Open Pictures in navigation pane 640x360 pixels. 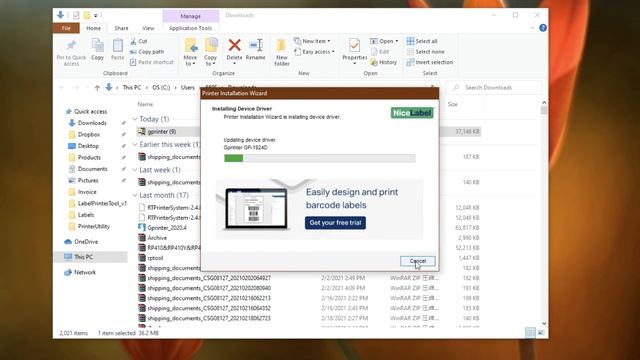88,180
